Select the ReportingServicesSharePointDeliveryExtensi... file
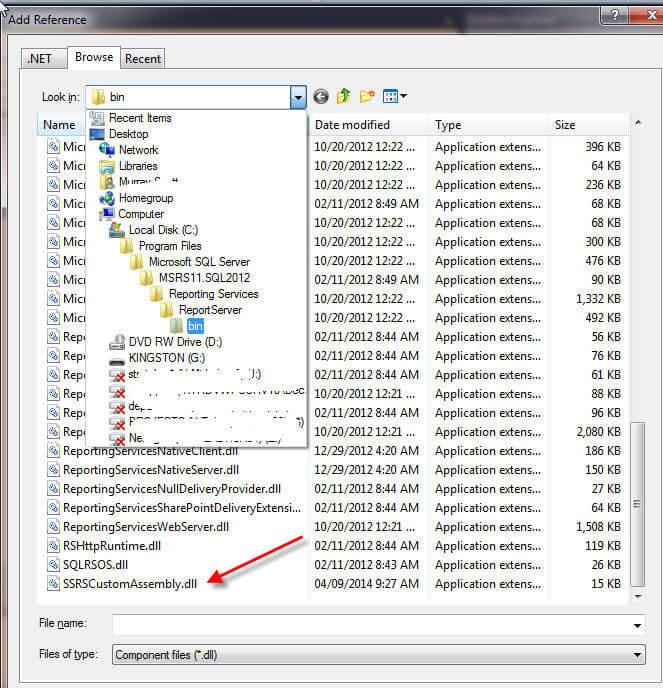Screen dimensions: 663x688 click(182, 508)
